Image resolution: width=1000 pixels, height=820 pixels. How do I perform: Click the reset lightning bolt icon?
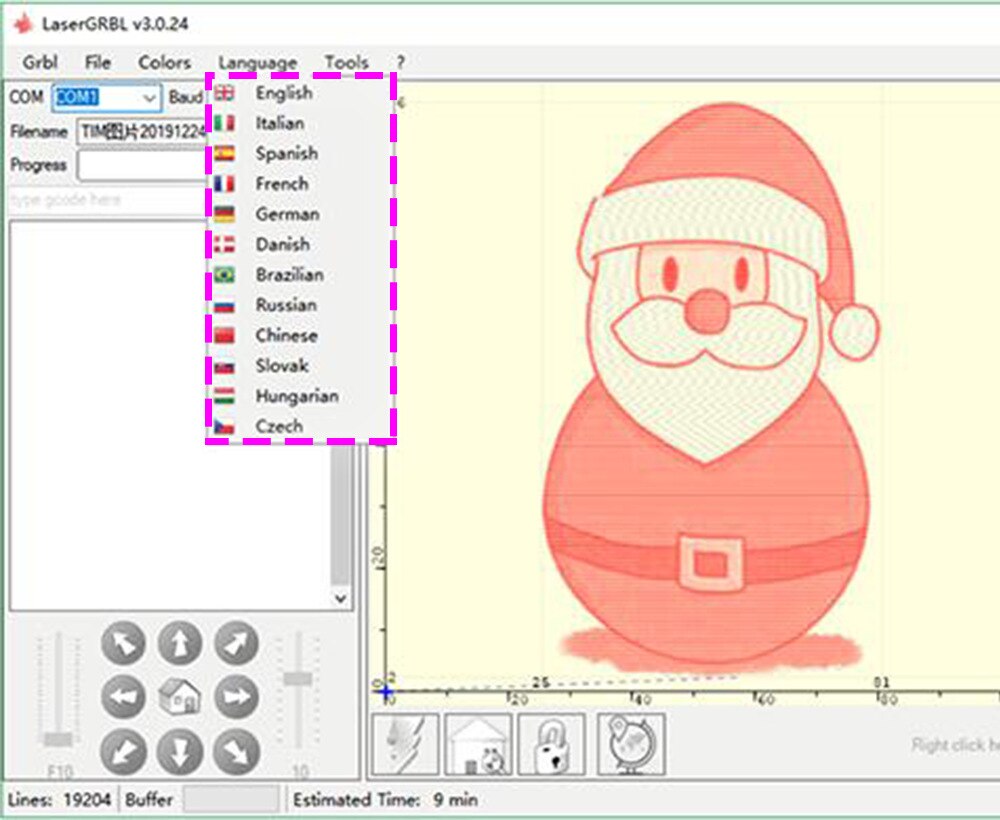(x=405, y=744)
